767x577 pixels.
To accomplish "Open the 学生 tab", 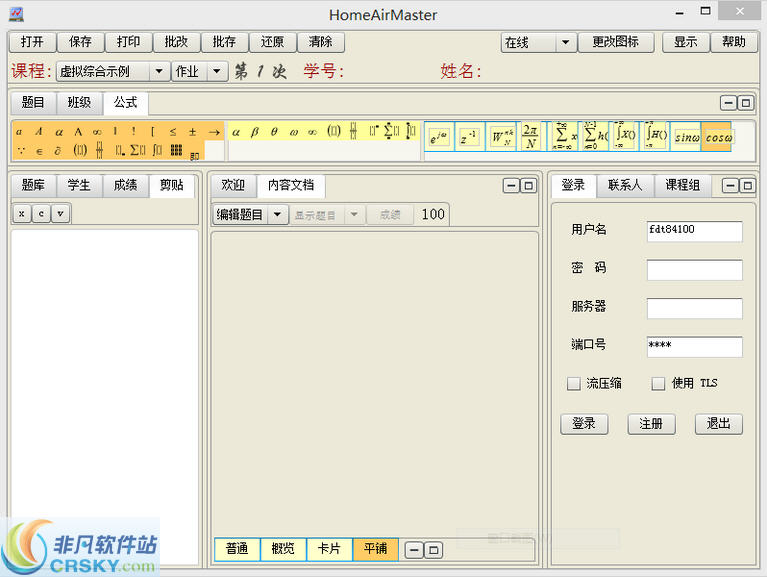I will tap(79, 185).
